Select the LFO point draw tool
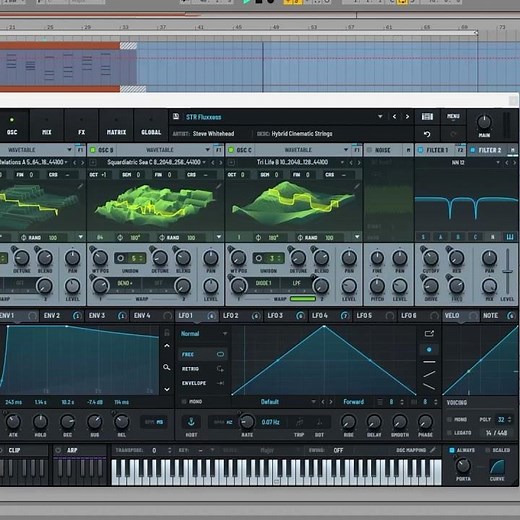520x520 pixels. 429,350
